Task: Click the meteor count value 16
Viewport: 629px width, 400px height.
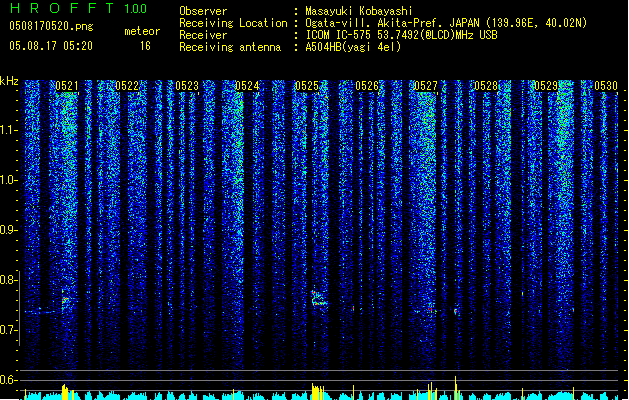Action: 145,46
